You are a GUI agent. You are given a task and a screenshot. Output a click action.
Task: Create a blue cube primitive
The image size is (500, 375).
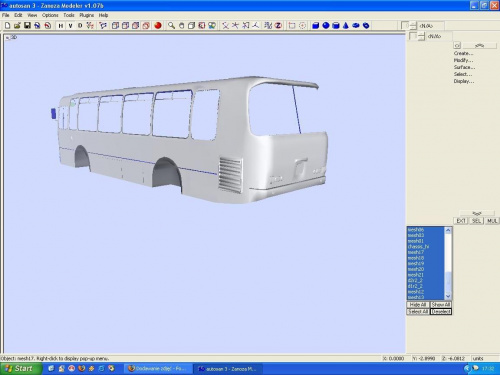tap(315, 25)
